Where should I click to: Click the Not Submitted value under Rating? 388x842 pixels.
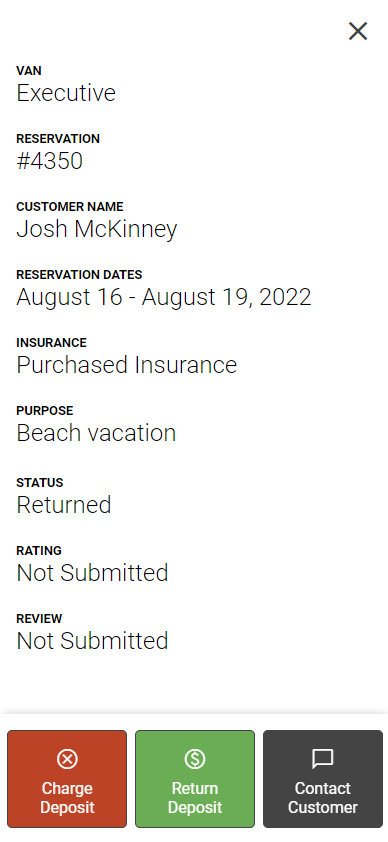click(92, 573)
